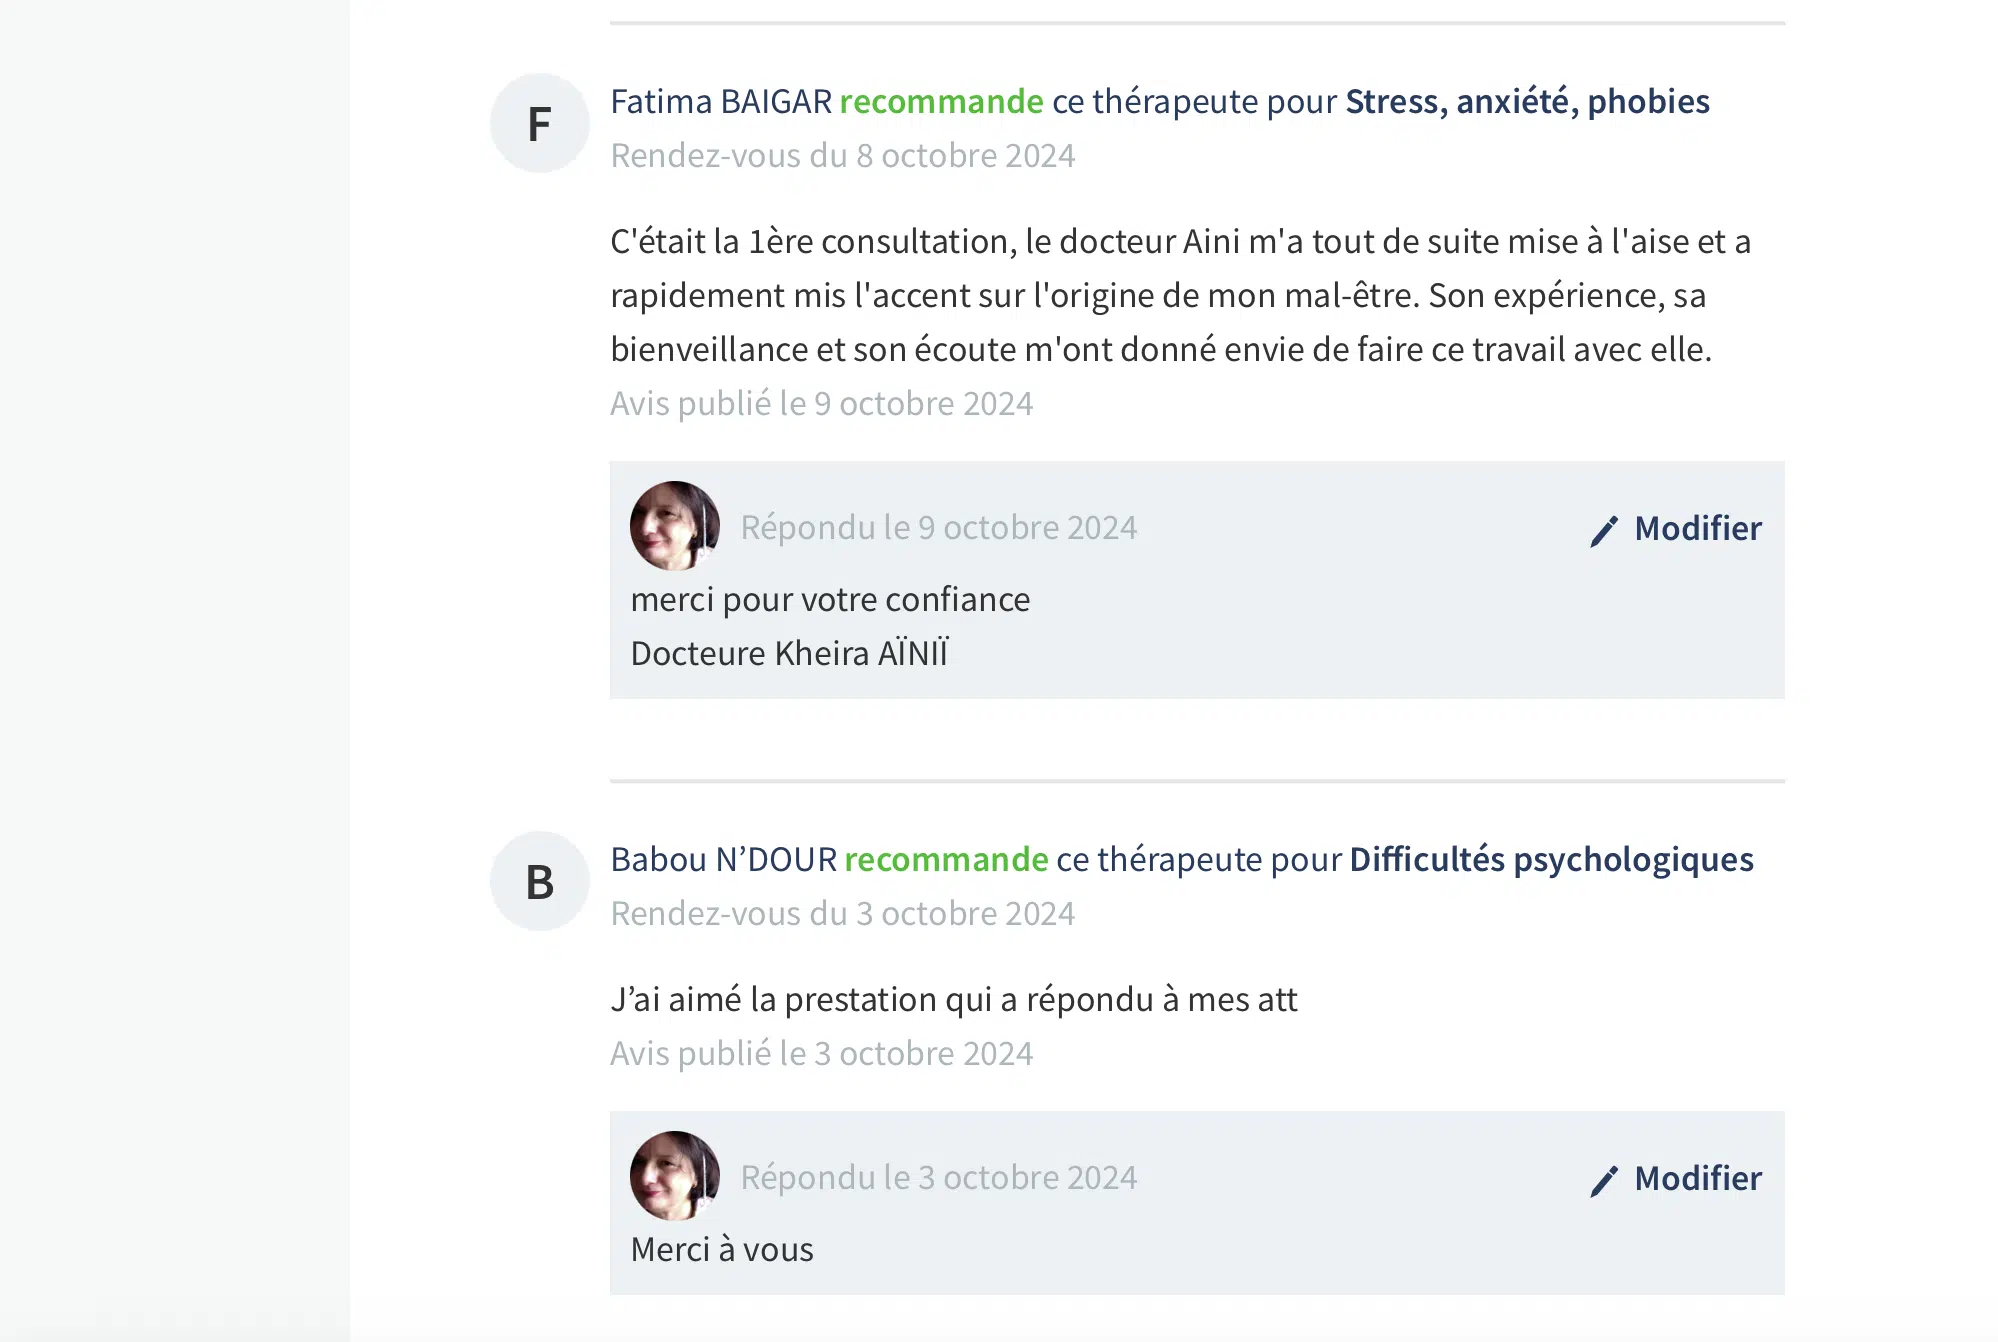Click "Rendez-vous du 3 octobre 2024" date line
This screenshot has width=1998, height=1342.
click(842, 914)
